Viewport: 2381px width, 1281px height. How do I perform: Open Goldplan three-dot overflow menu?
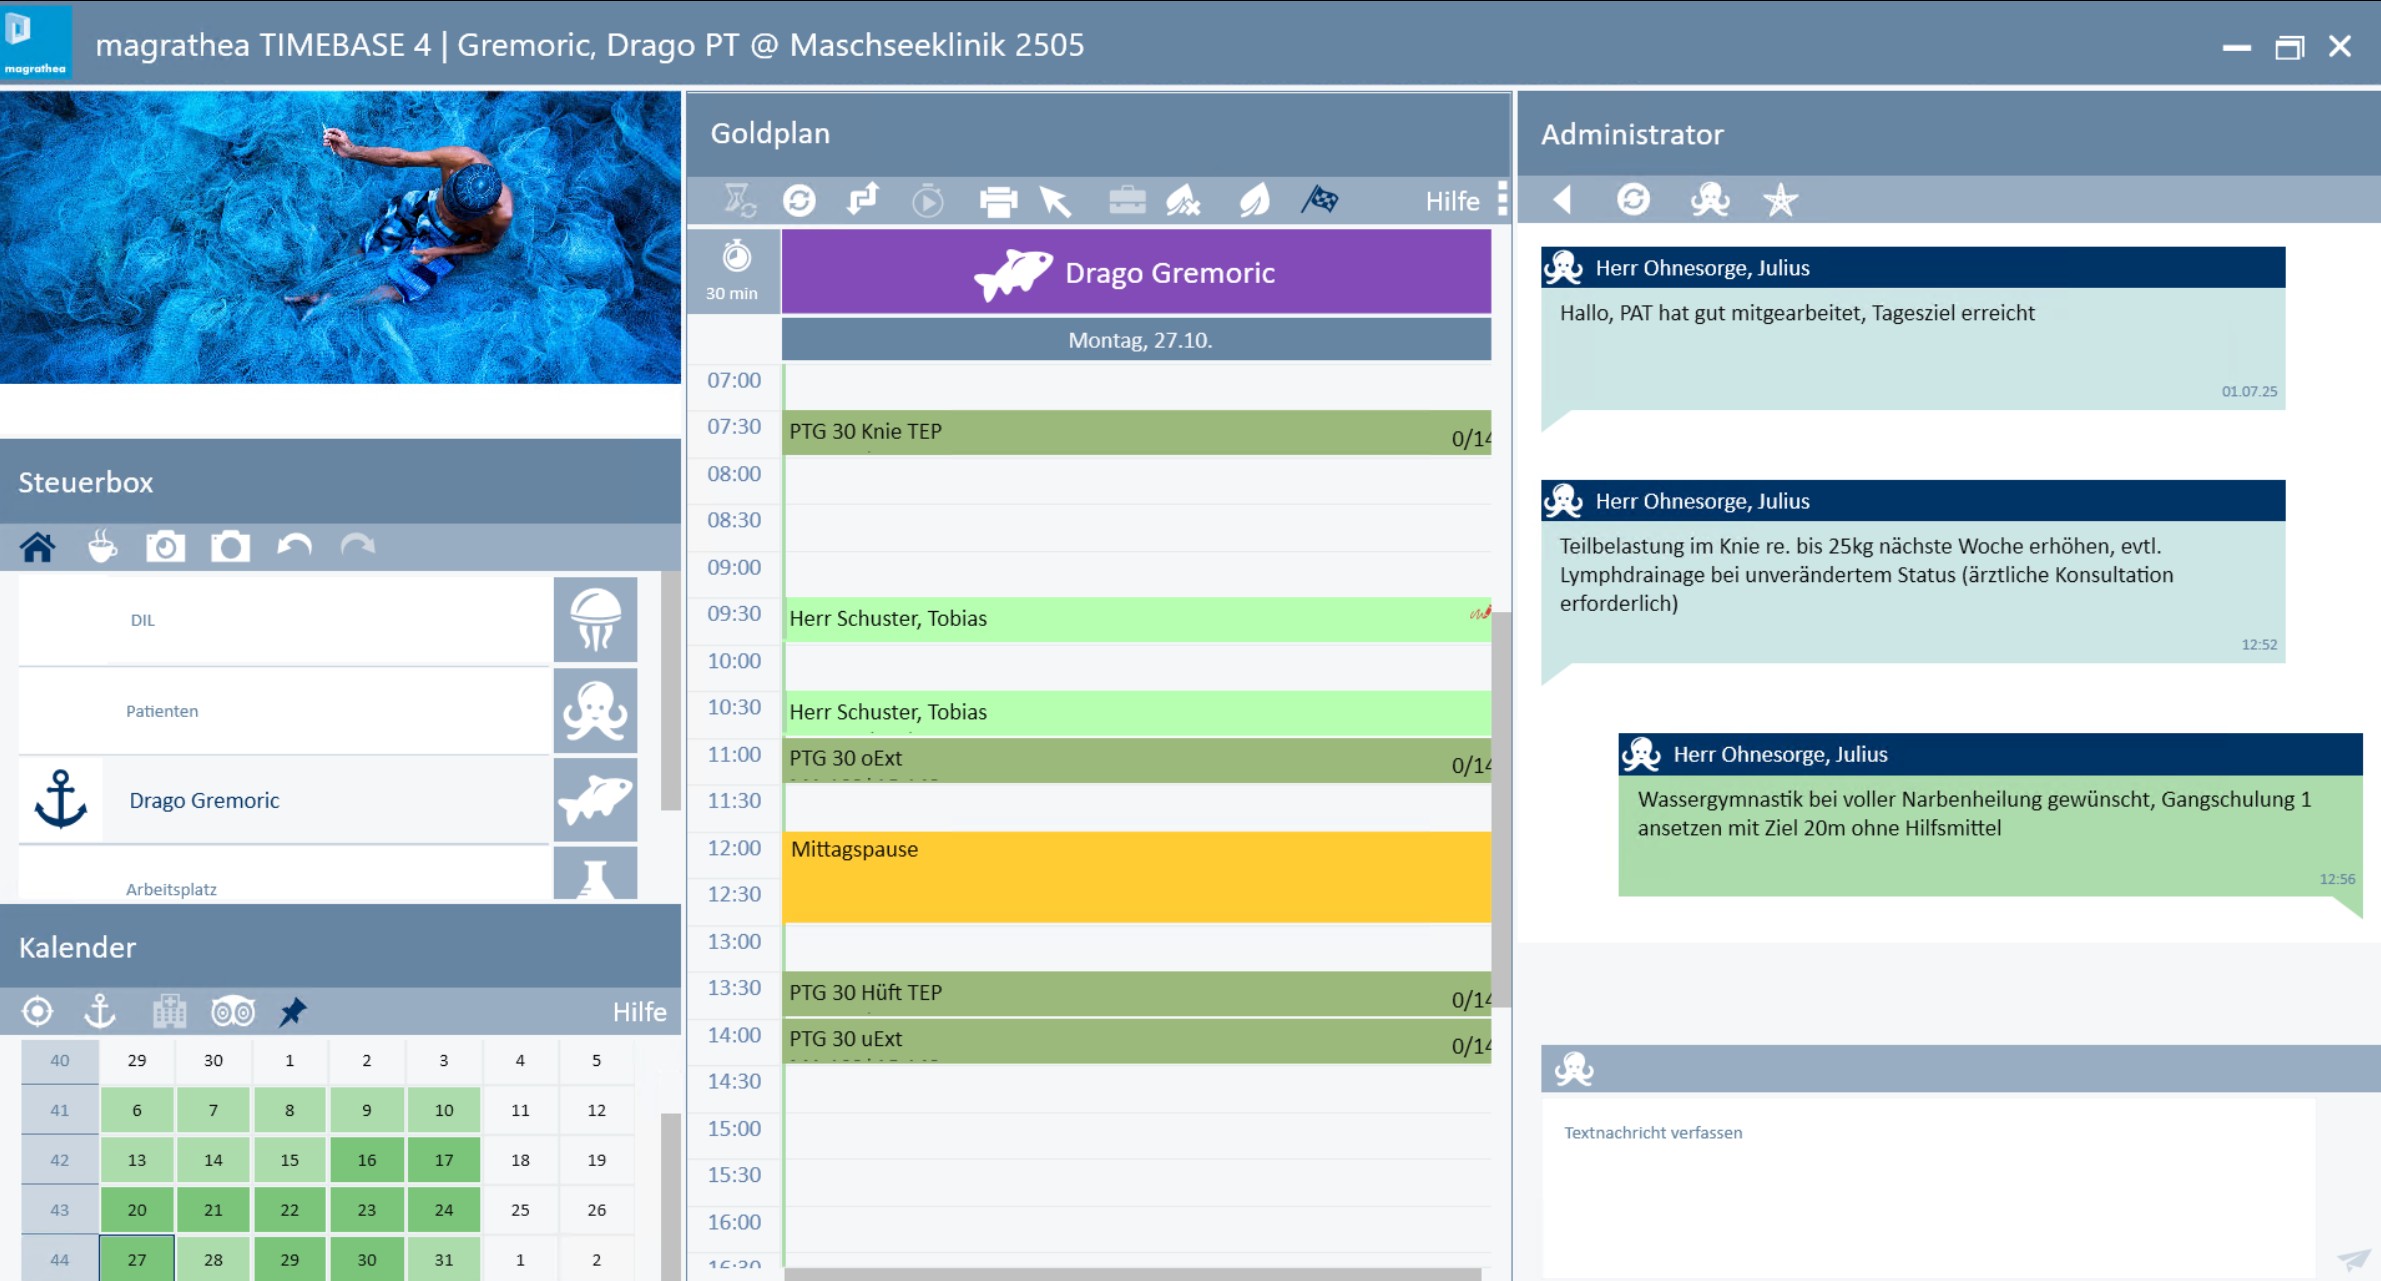(x=1502, y=199)
